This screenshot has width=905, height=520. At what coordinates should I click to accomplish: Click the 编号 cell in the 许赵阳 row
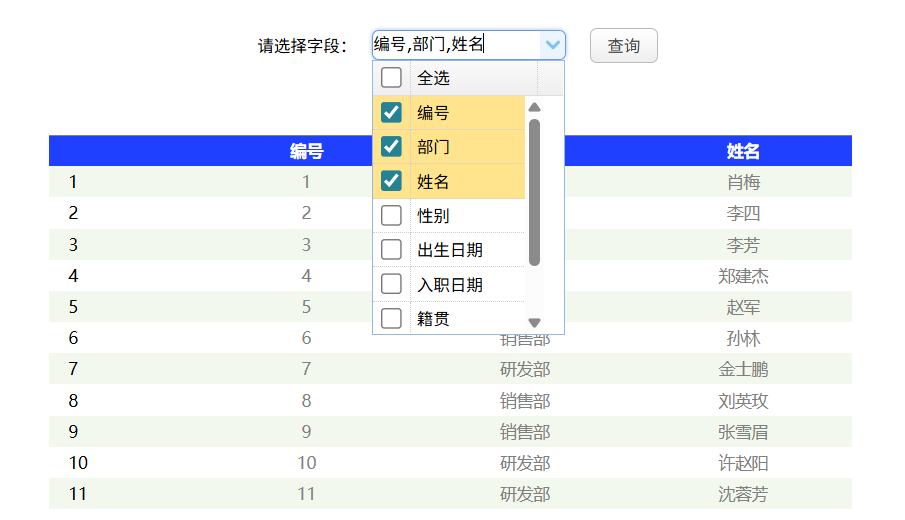[x=306, y=463]
